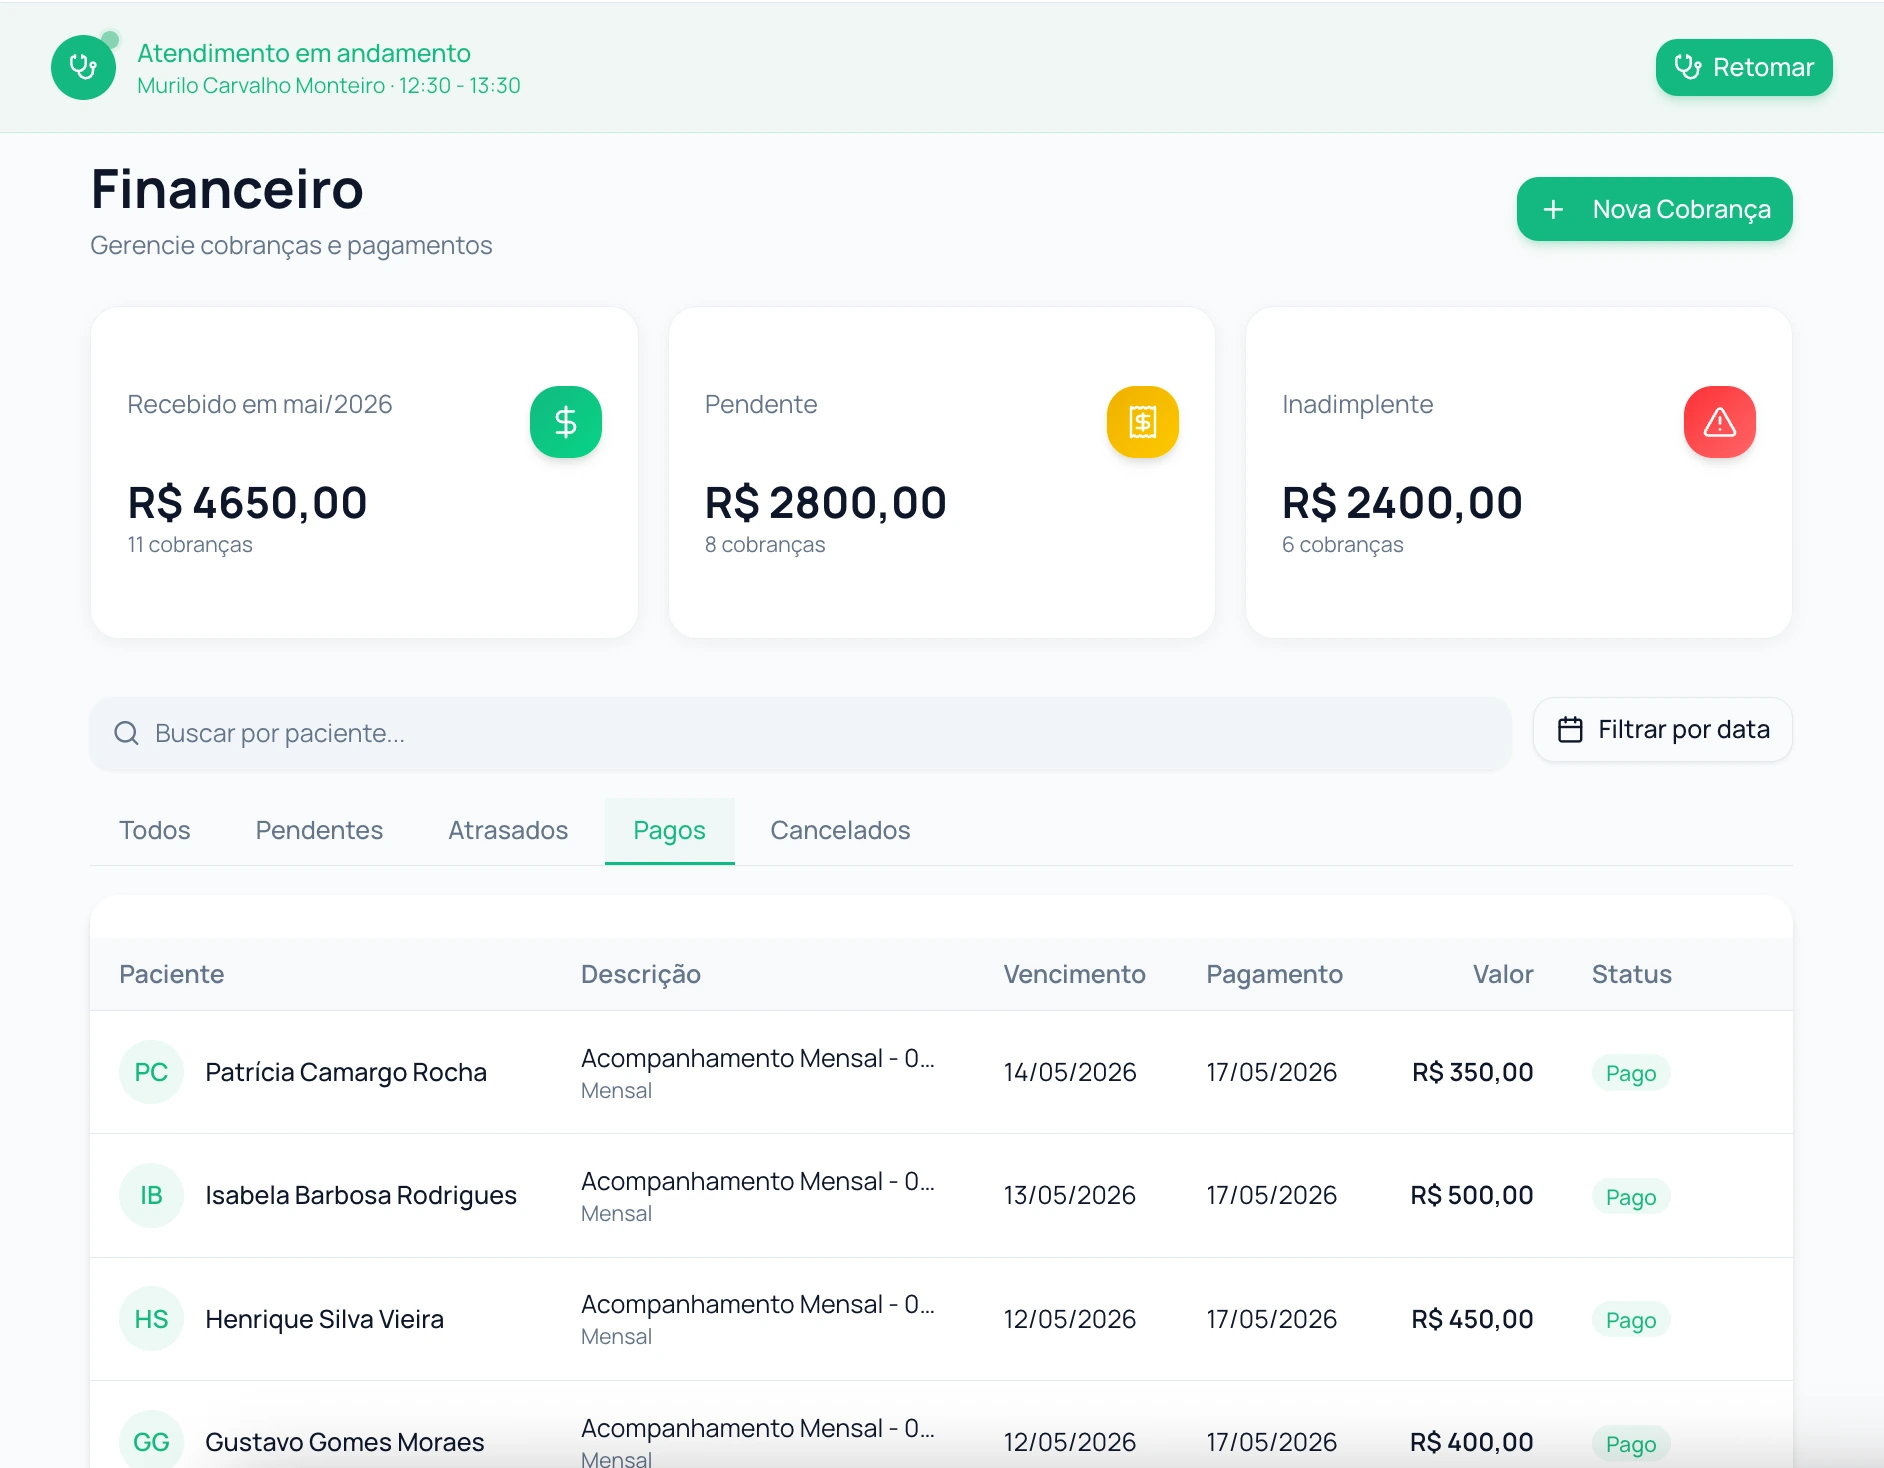Select the Pagos tab
1884x1468 pixels.
[669, 830]
